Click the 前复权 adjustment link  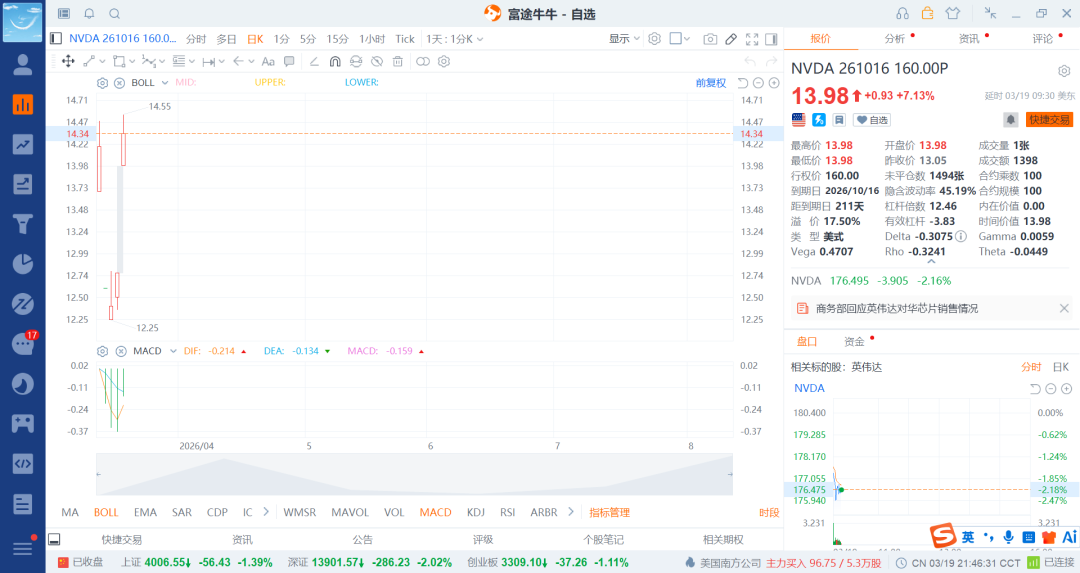click(711, 83)
